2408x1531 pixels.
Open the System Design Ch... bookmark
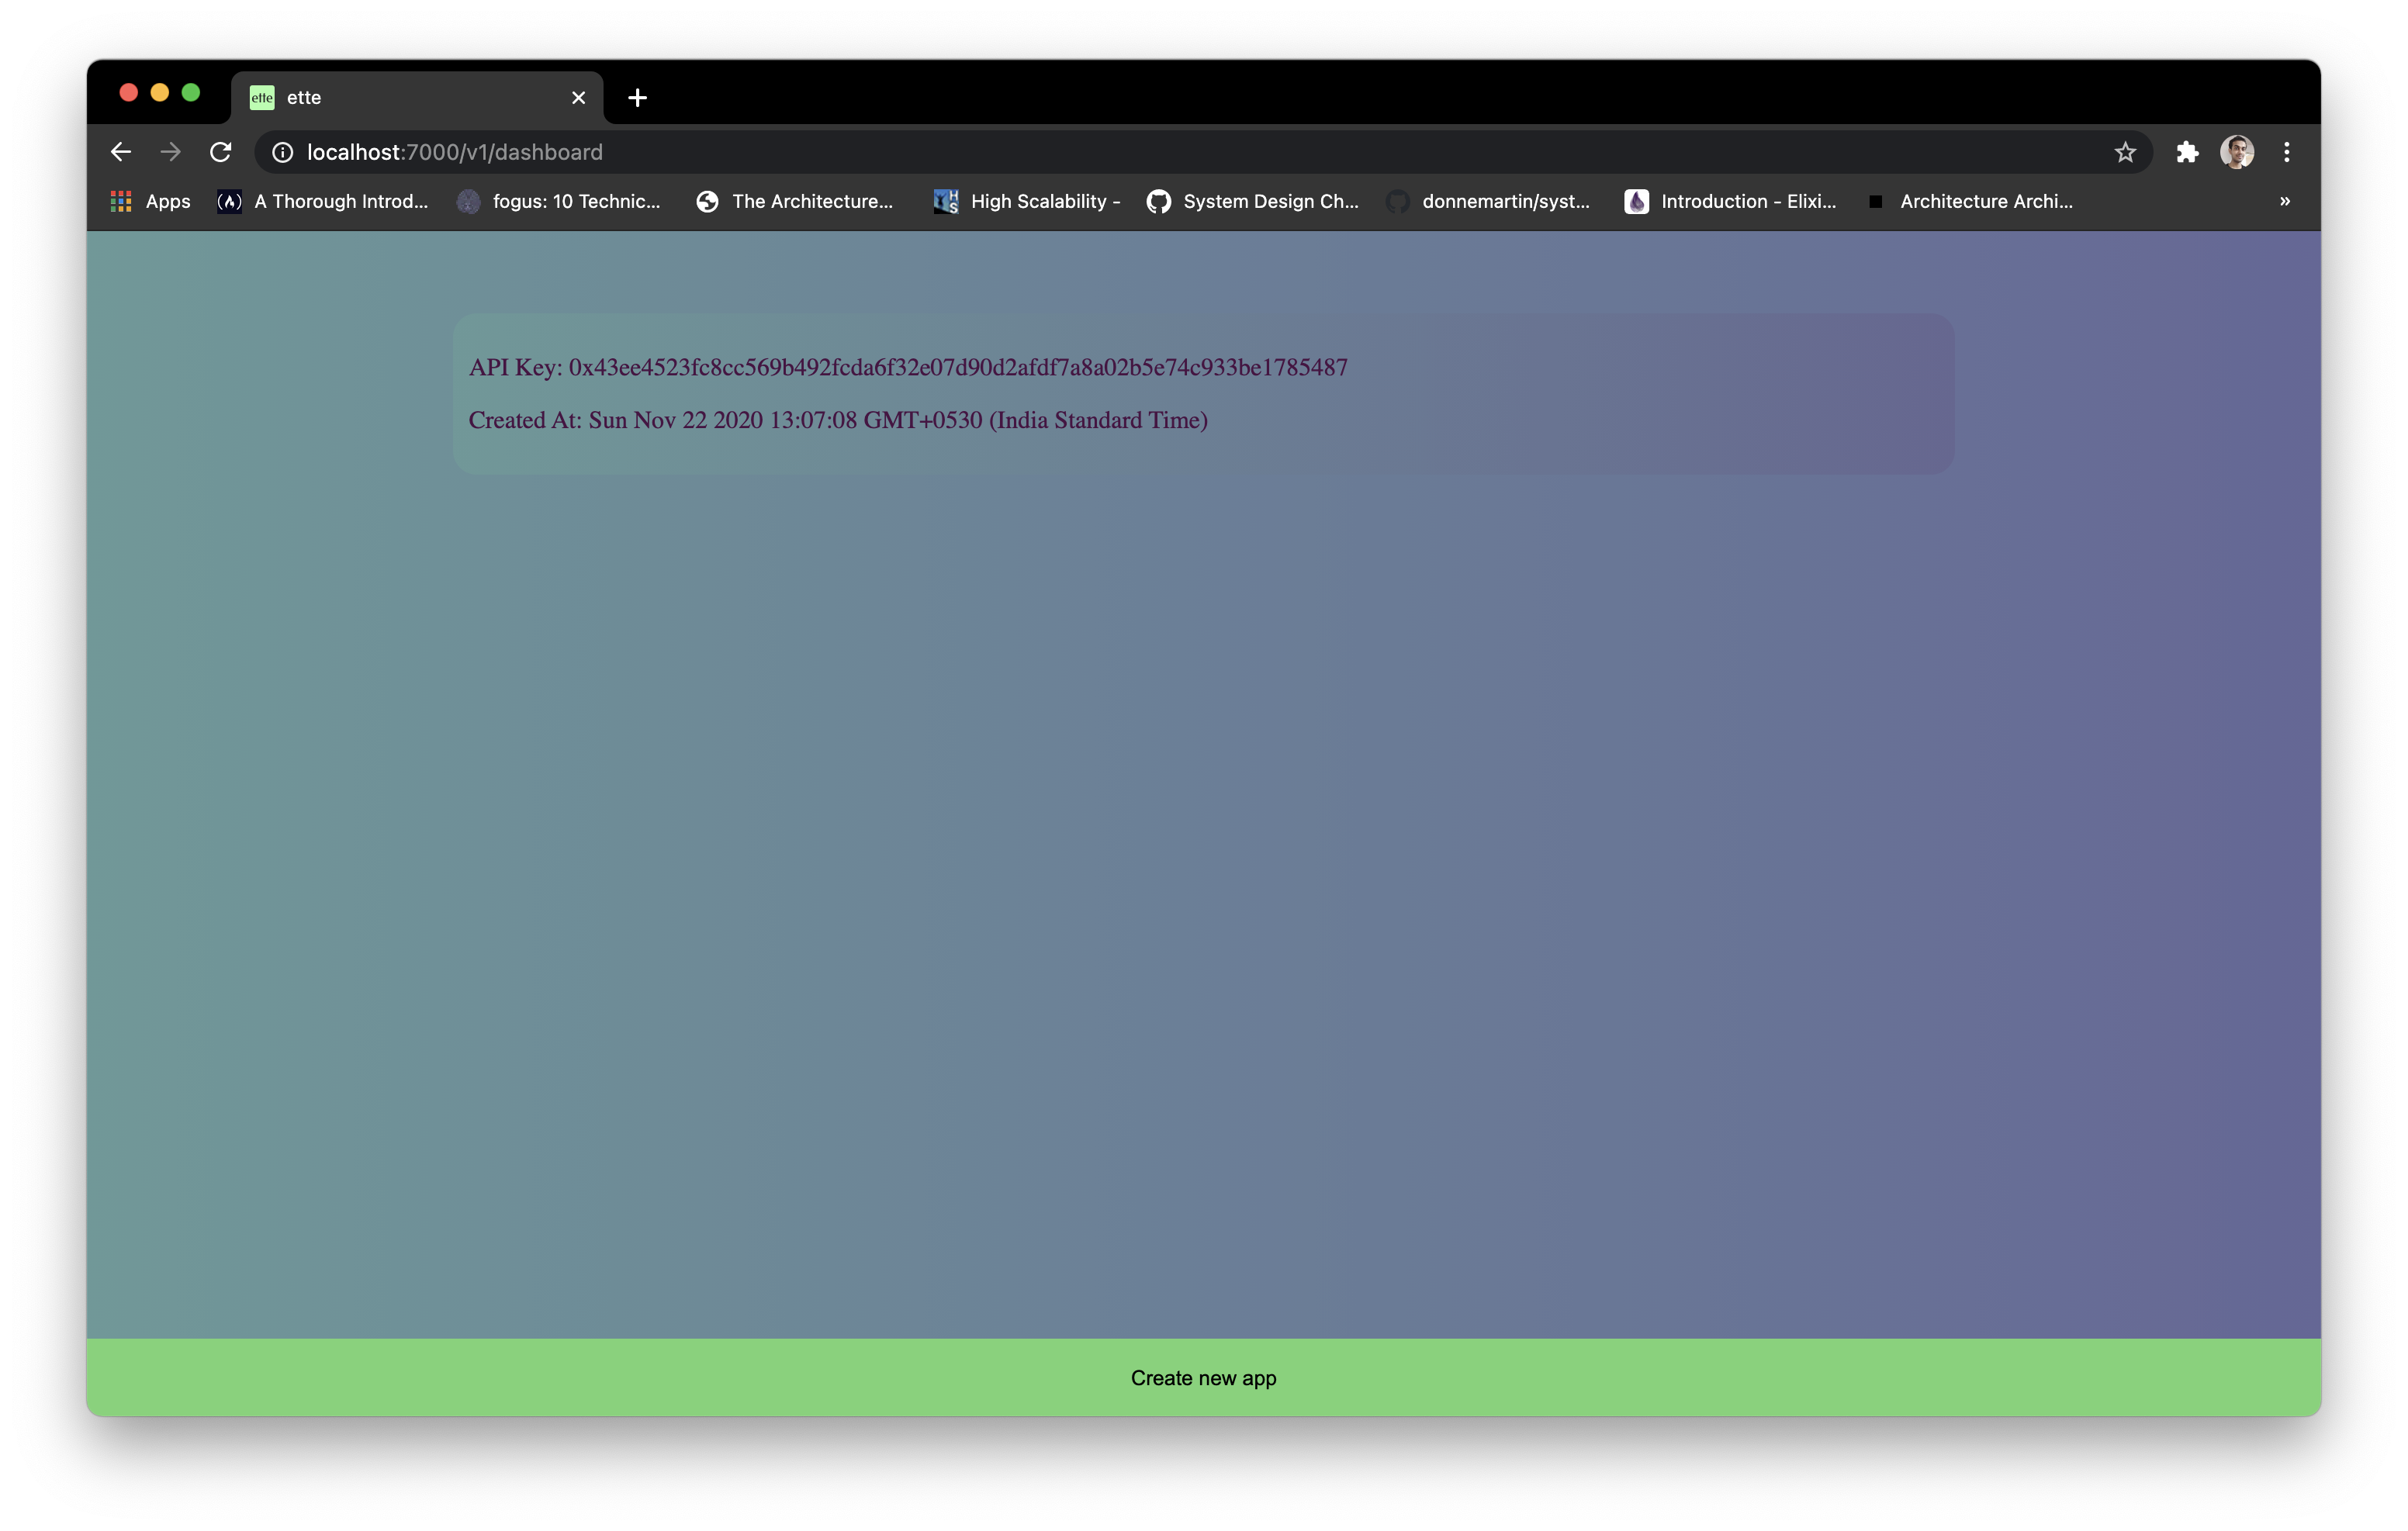[1253, 201]
